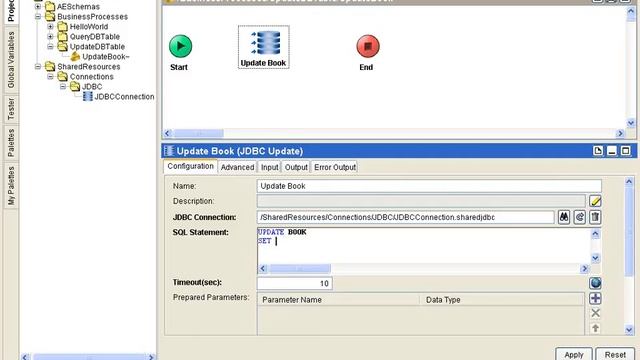The image size is (640, 360).
Task: Click the detach panel icon in header
Action: click(x=598, y=151)
